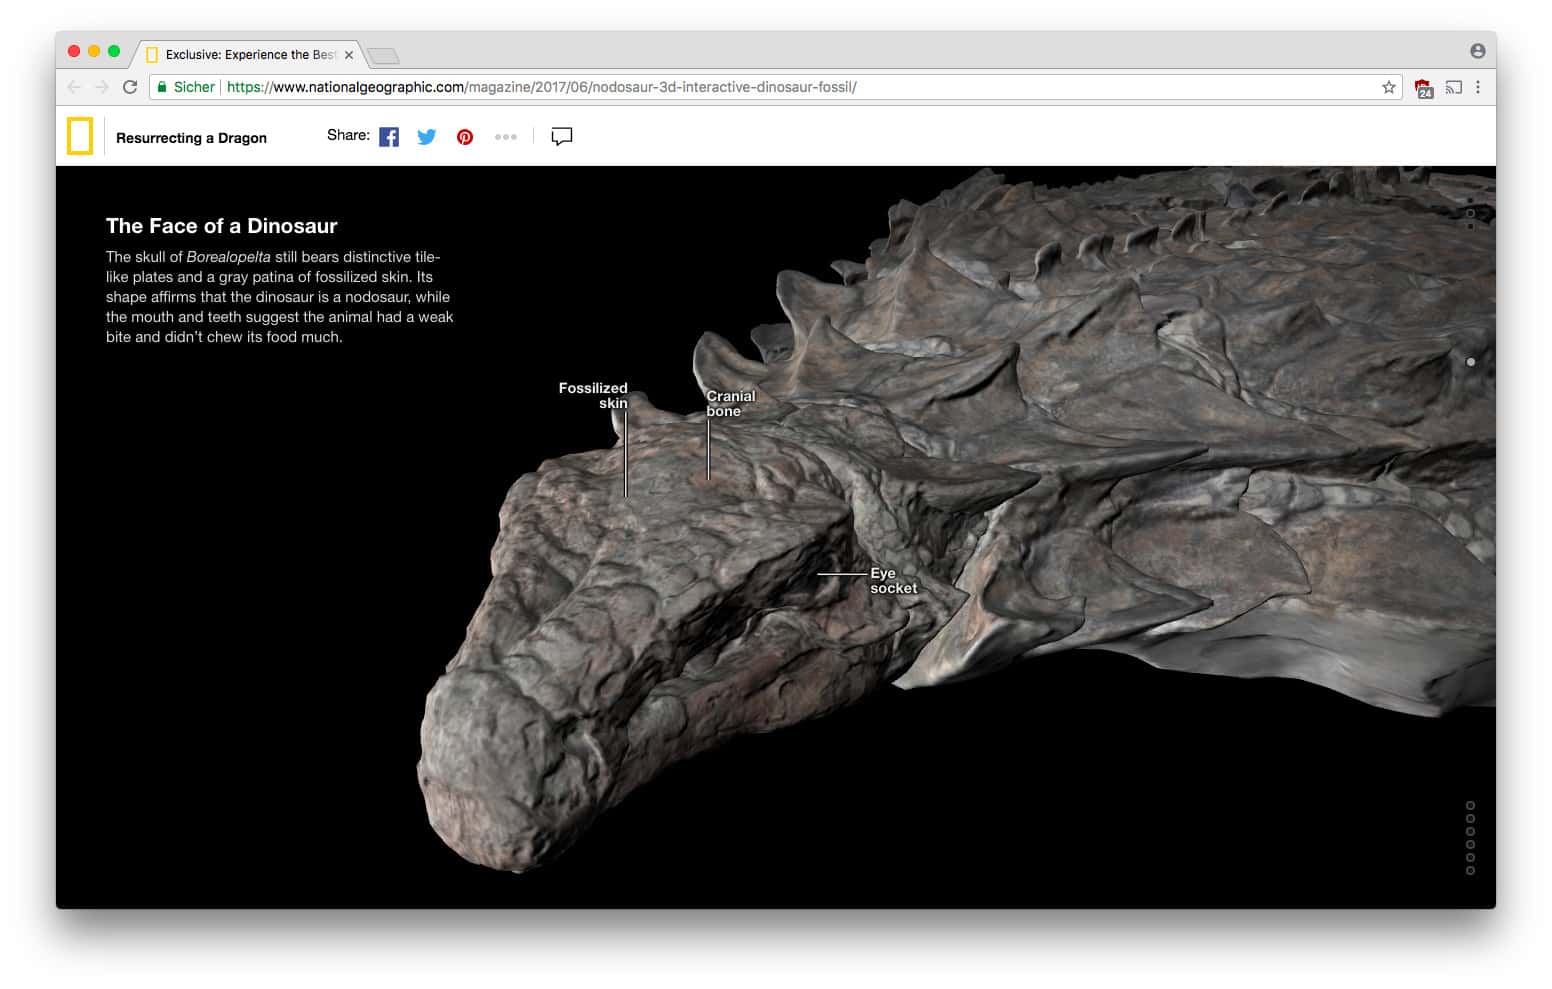The image size is (1552, 989).
Task: Select the active filled navigation dot
Action: pyautogui.click(x=1470, y=362)
